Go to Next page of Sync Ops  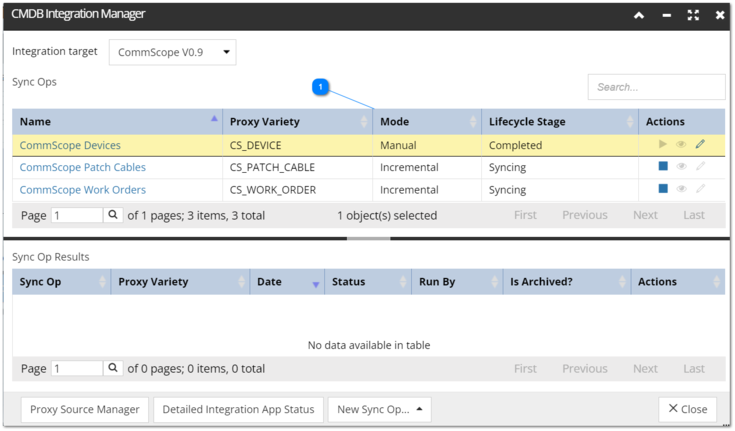[x=645, y=215]
